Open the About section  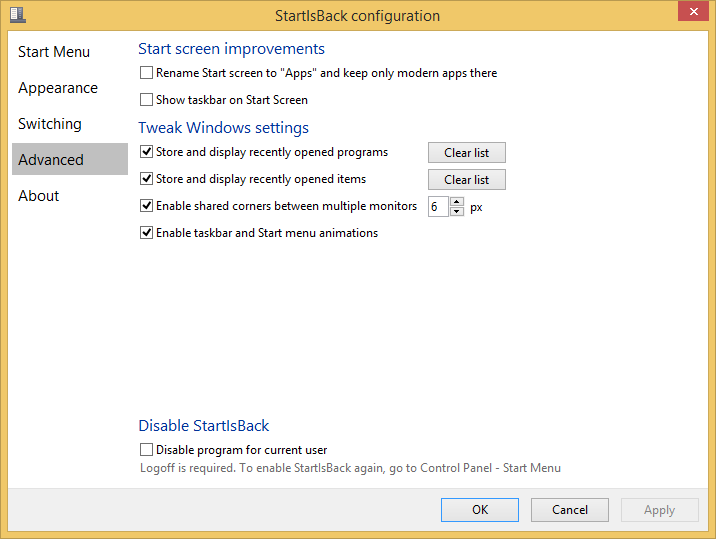pos(39,196)
